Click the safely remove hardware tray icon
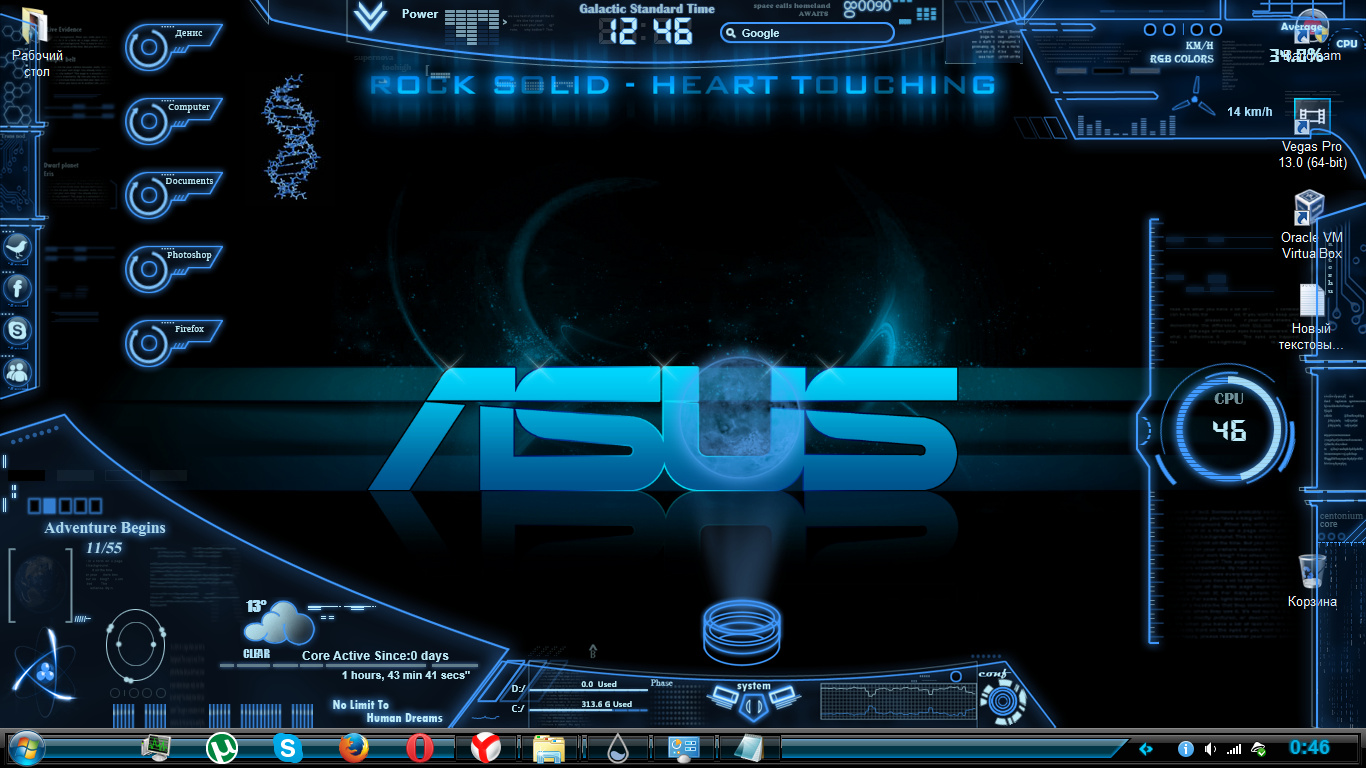 [x=1260, y=748]
